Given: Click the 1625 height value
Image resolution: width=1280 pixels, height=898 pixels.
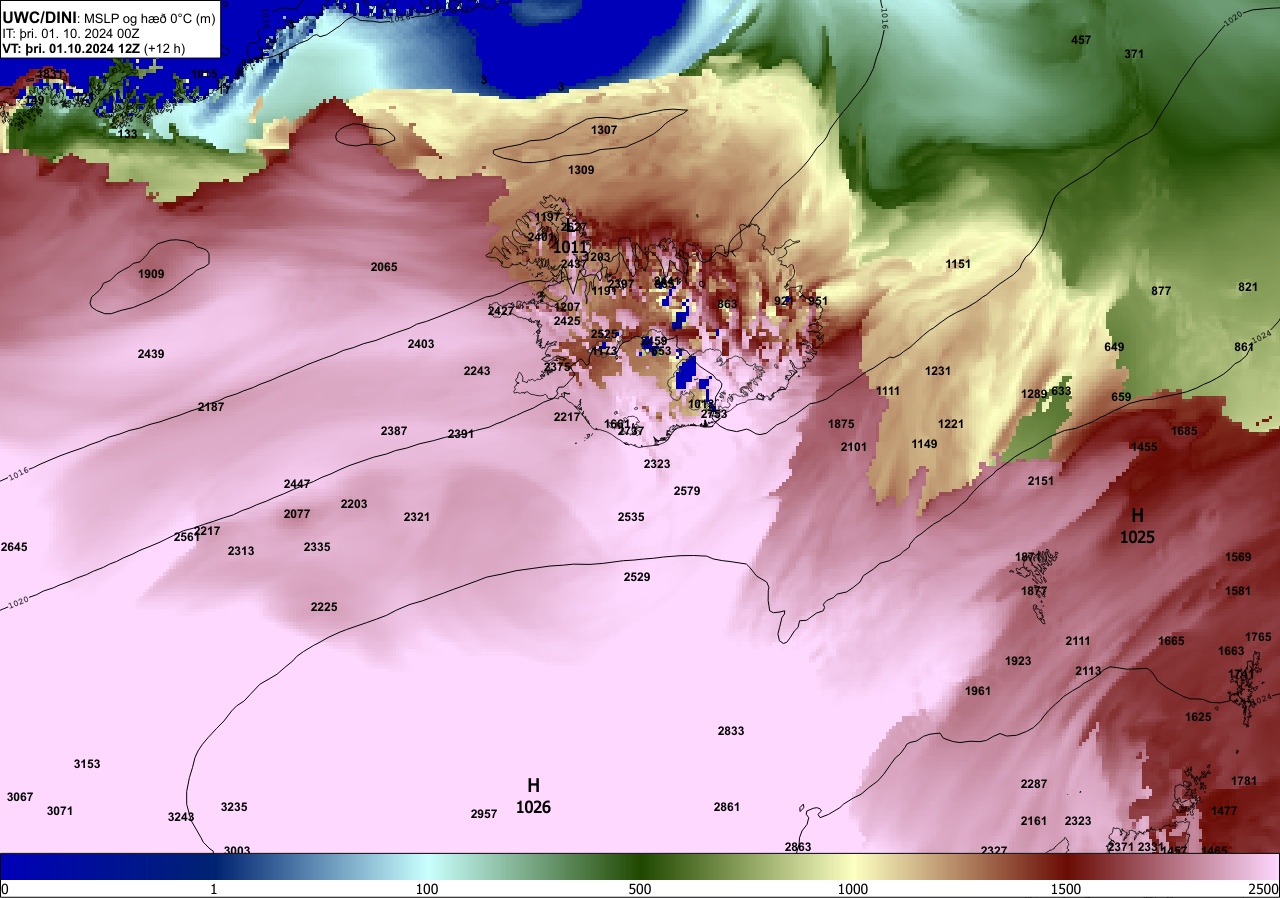Looking at the screenshot, I should [x=1198, y=717].
